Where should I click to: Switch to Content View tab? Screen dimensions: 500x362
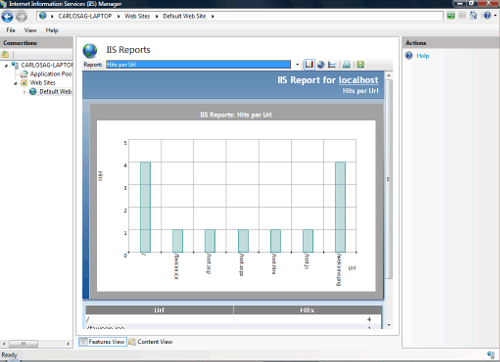coord(151,342)
